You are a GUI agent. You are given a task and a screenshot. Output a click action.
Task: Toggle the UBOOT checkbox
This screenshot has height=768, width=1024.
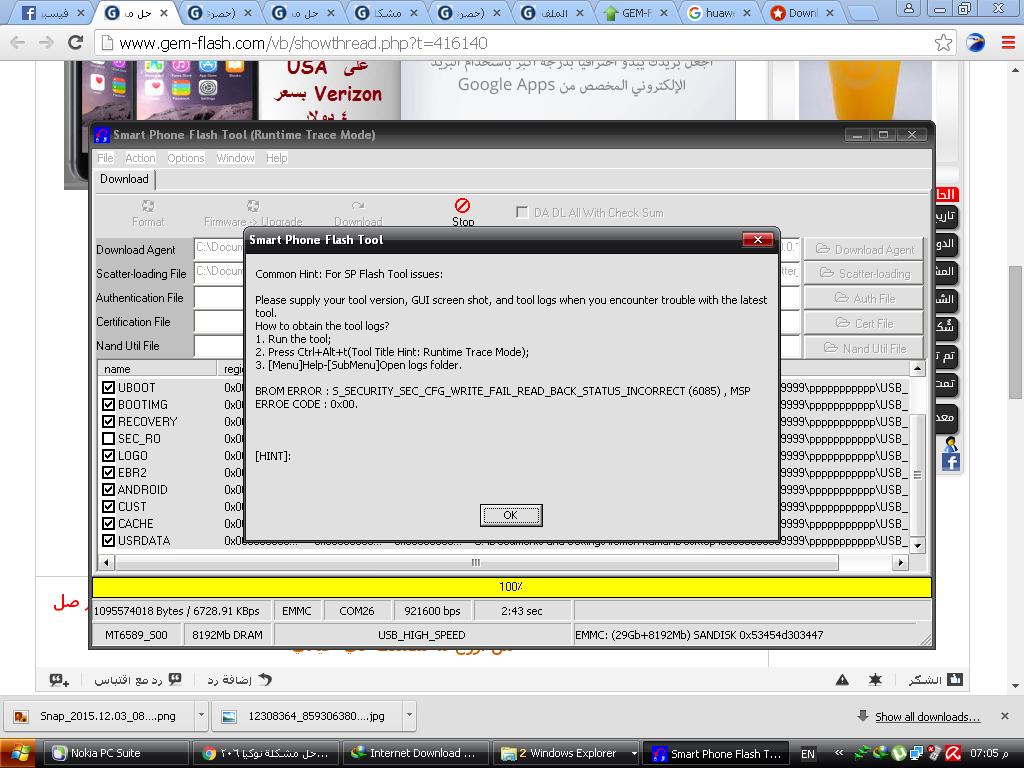pos(108,387)
